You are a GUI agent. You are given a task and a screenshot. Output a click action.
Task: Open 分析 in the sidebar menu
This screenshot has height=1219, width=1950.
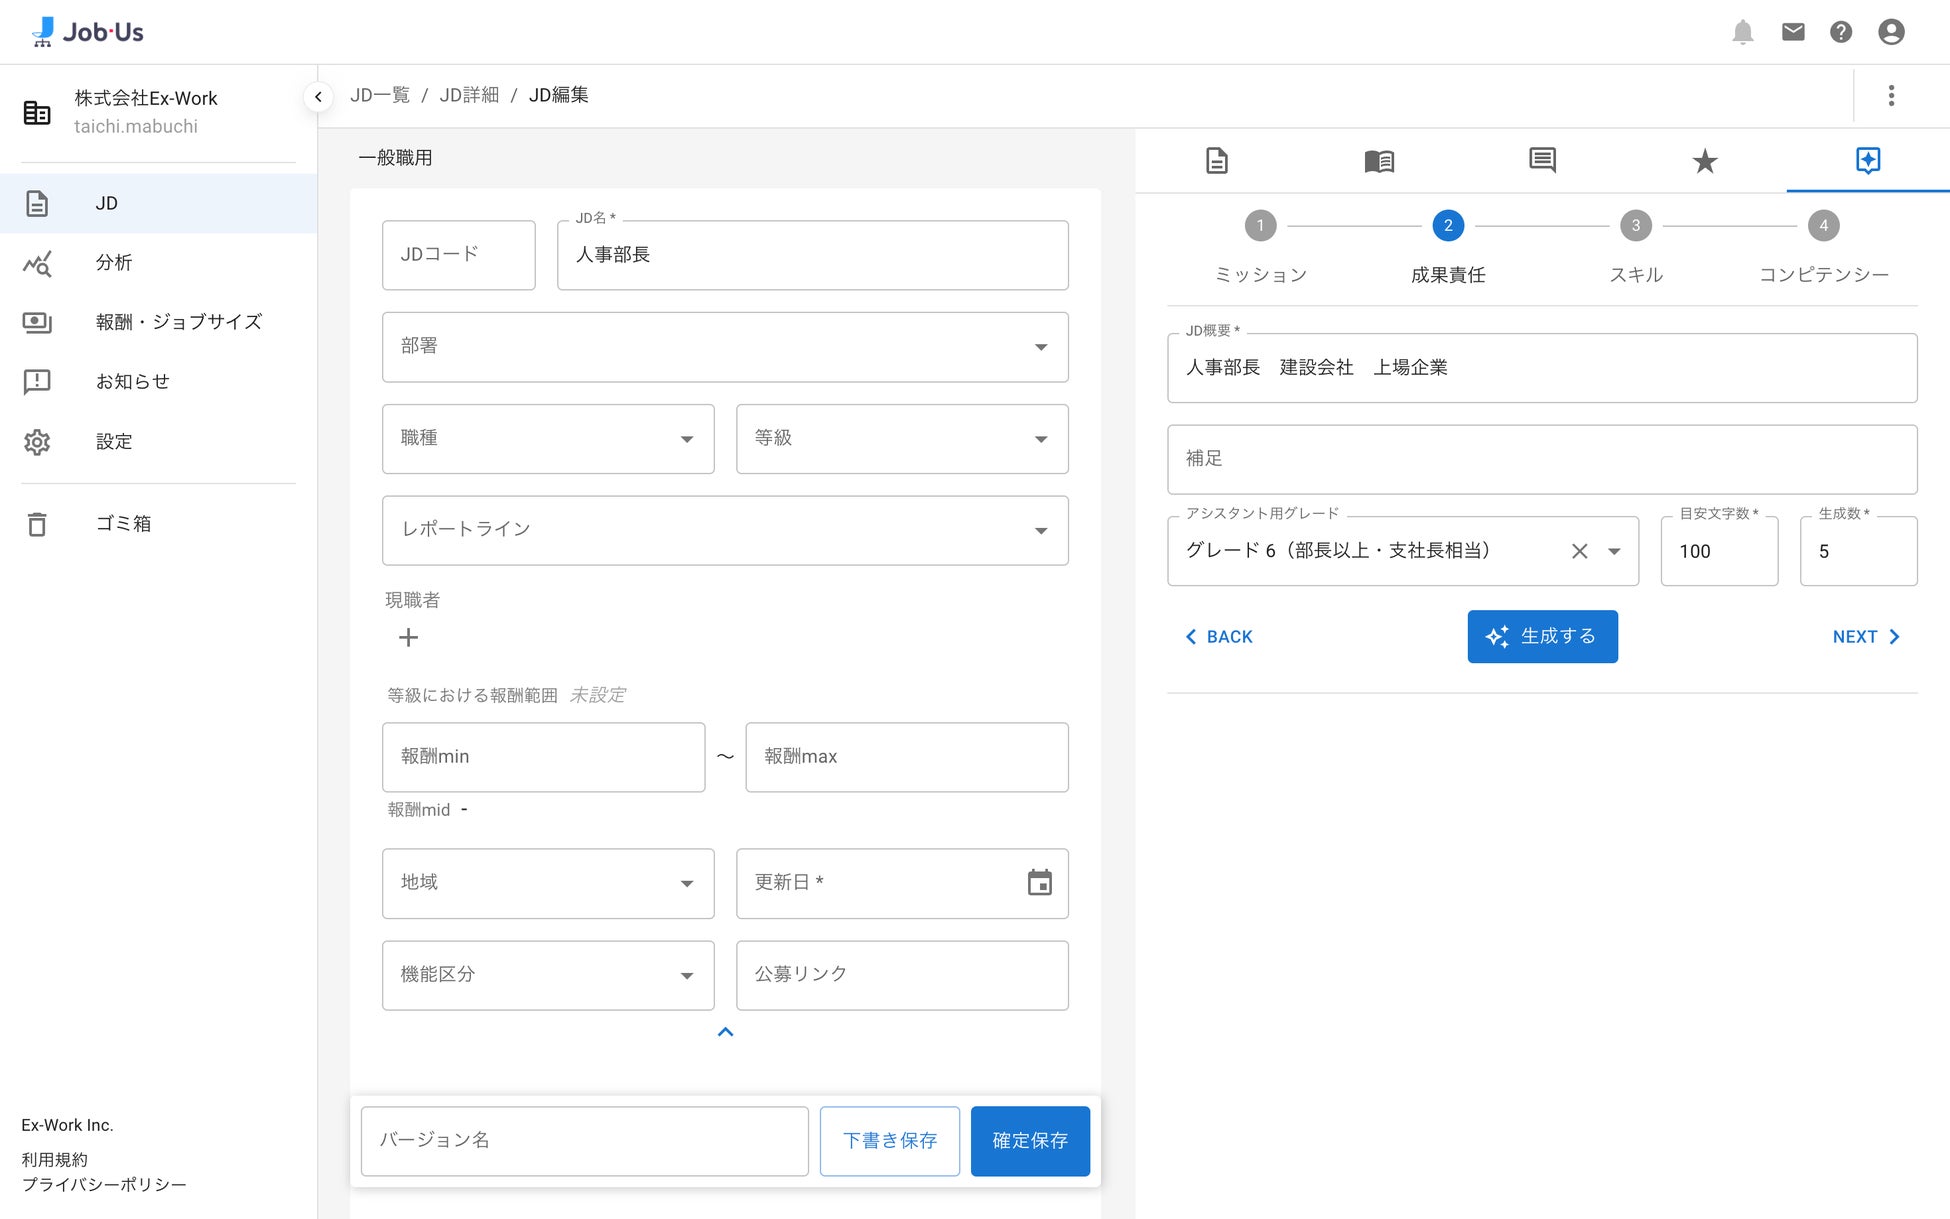pos(114,263)
